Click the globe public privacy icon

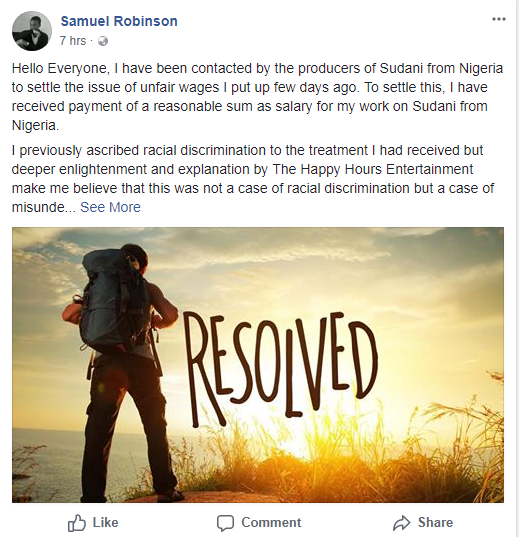pos(103,41)
